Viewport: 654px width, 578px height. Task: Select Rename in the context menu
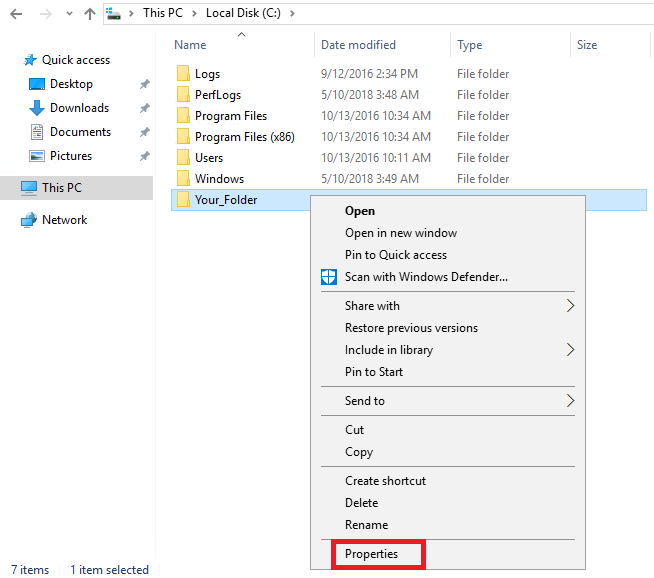click(x=366, y=525)
